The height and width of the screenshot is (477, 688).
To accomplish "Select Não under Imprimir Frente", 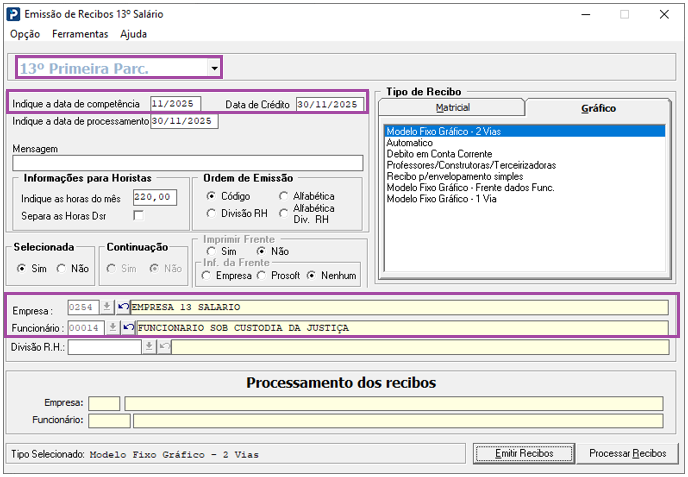I will click(x=262, y=251).
